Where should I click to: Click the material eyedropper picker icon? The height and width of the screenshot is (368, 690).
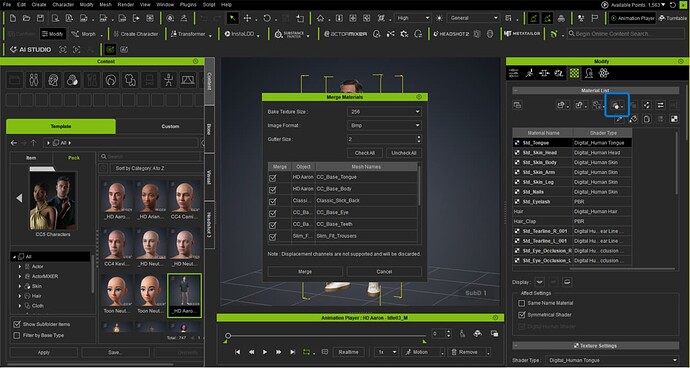[x=619, y=119]
